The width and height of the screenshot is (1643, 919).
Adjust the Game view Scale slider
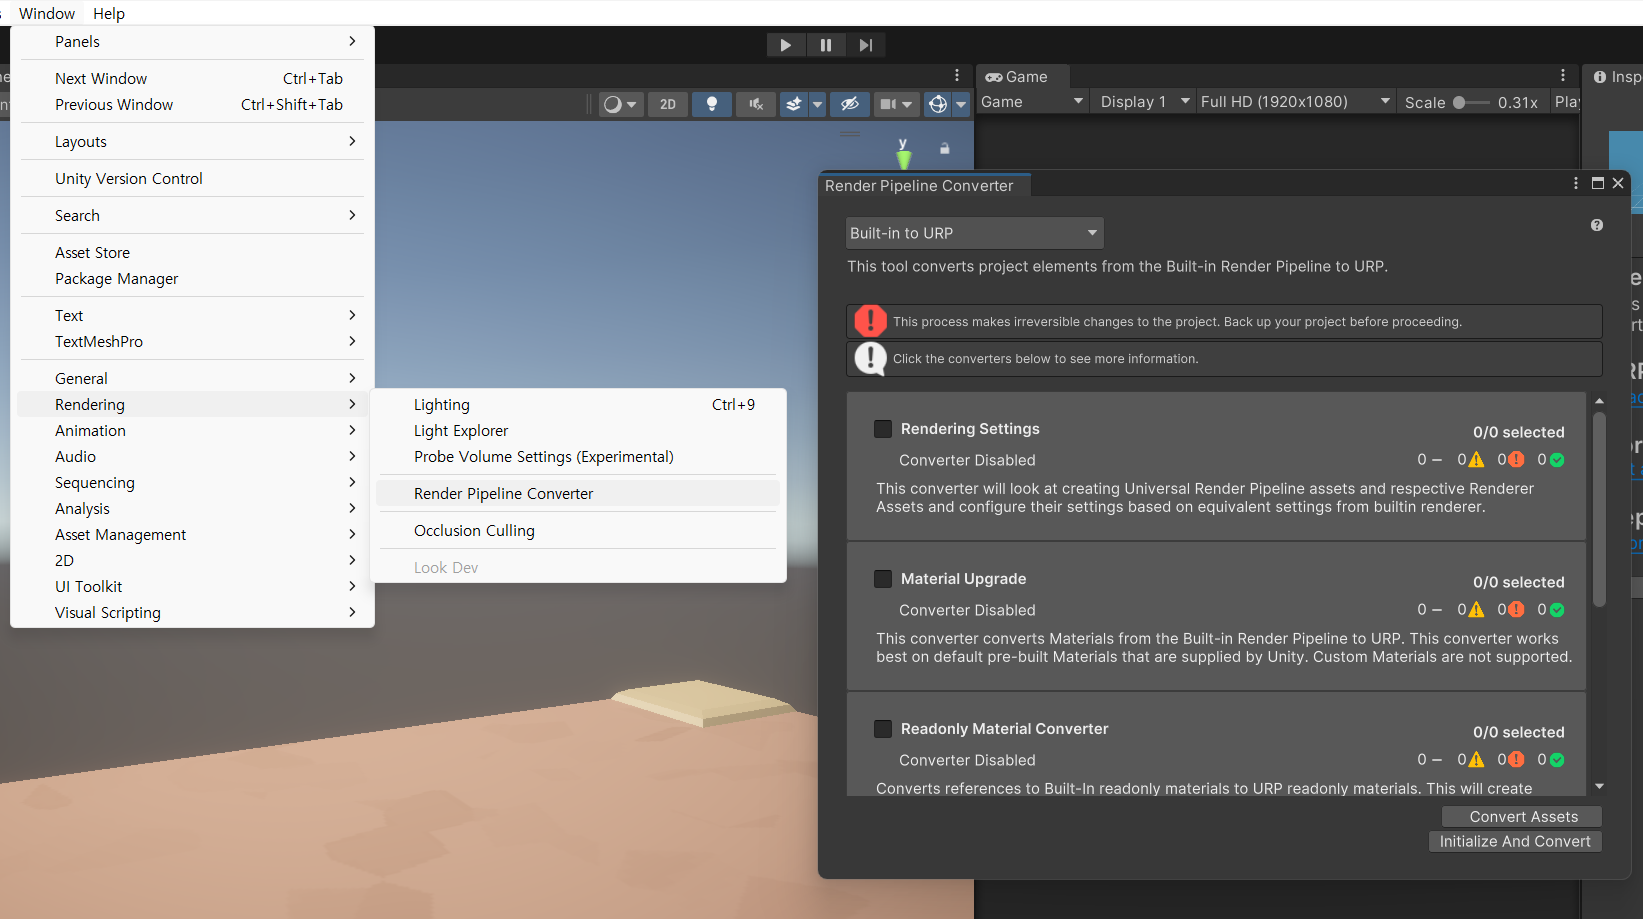[x=1470, y=102]
